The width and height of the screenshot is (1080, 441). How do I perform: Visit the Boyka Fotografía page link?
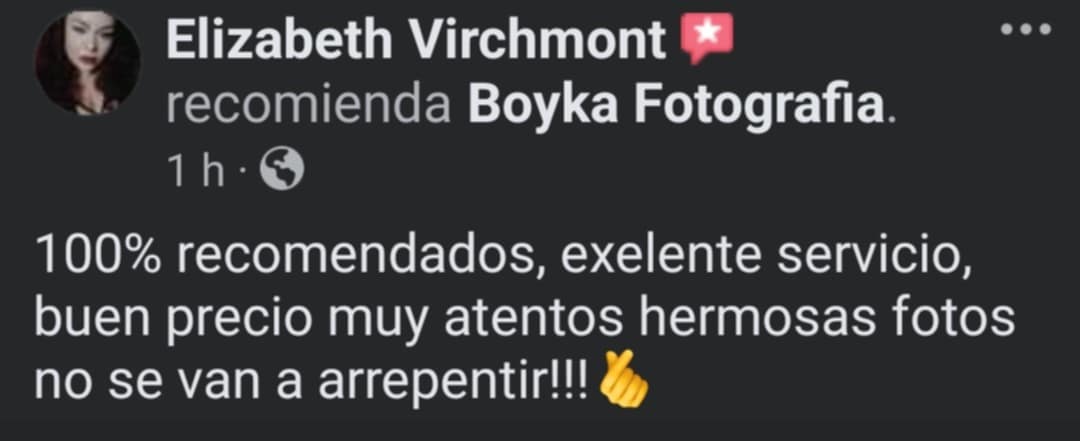[x=676, y=105]
